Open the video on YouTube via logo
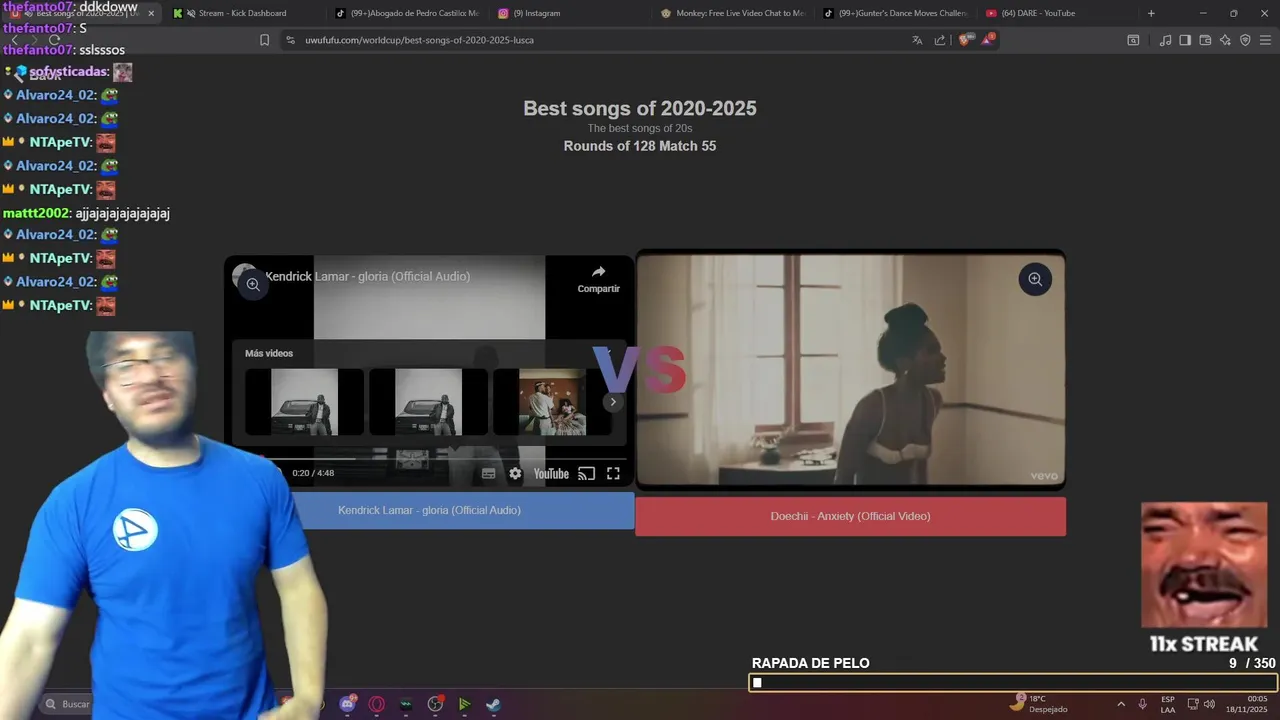This screenshot has height=720, width=1280. [551, 474]
